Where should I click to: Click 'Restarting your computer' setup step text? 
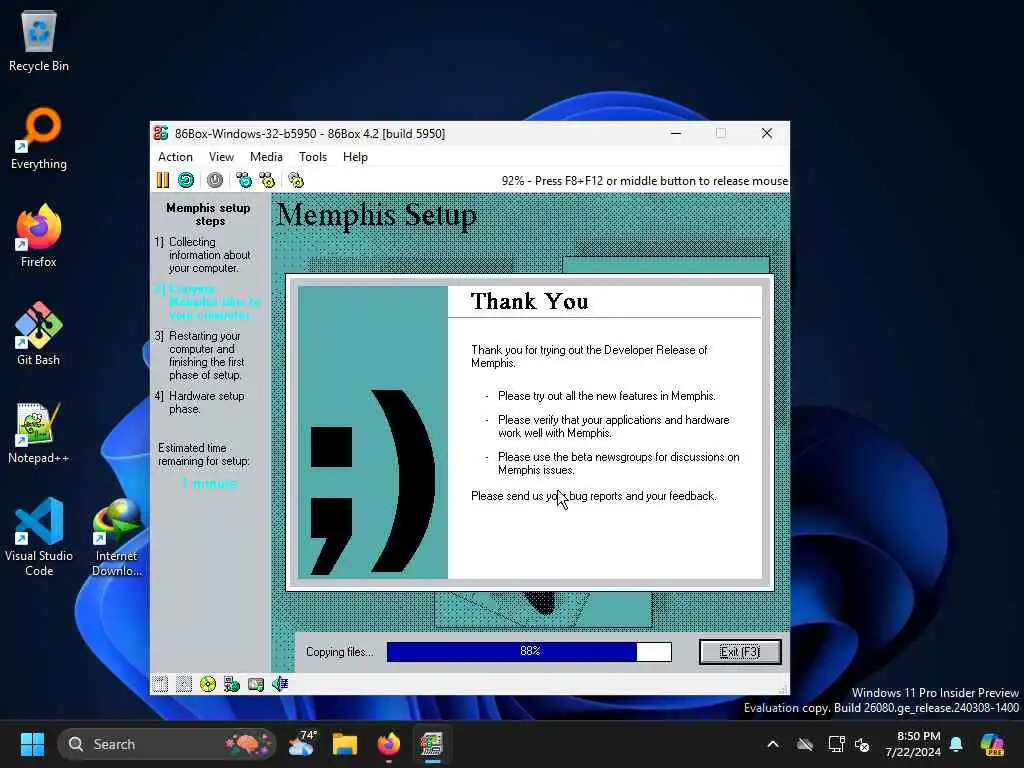tap(206, 355)
